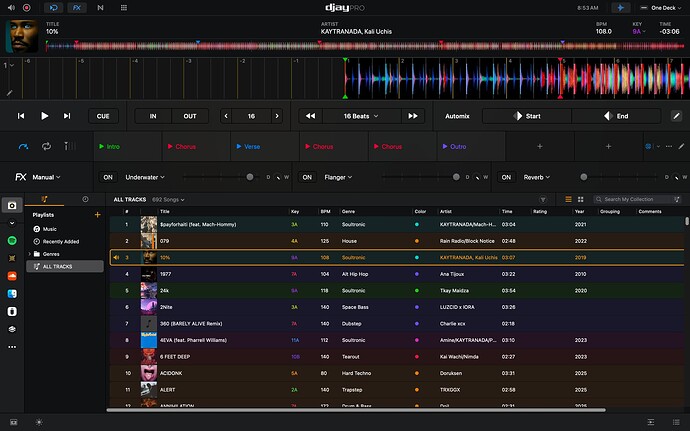Image resolution: width=690 pixels, height=431 pixels.
Task: Select ALL TRACKS in the sidebar
Action: click(65, 266)
